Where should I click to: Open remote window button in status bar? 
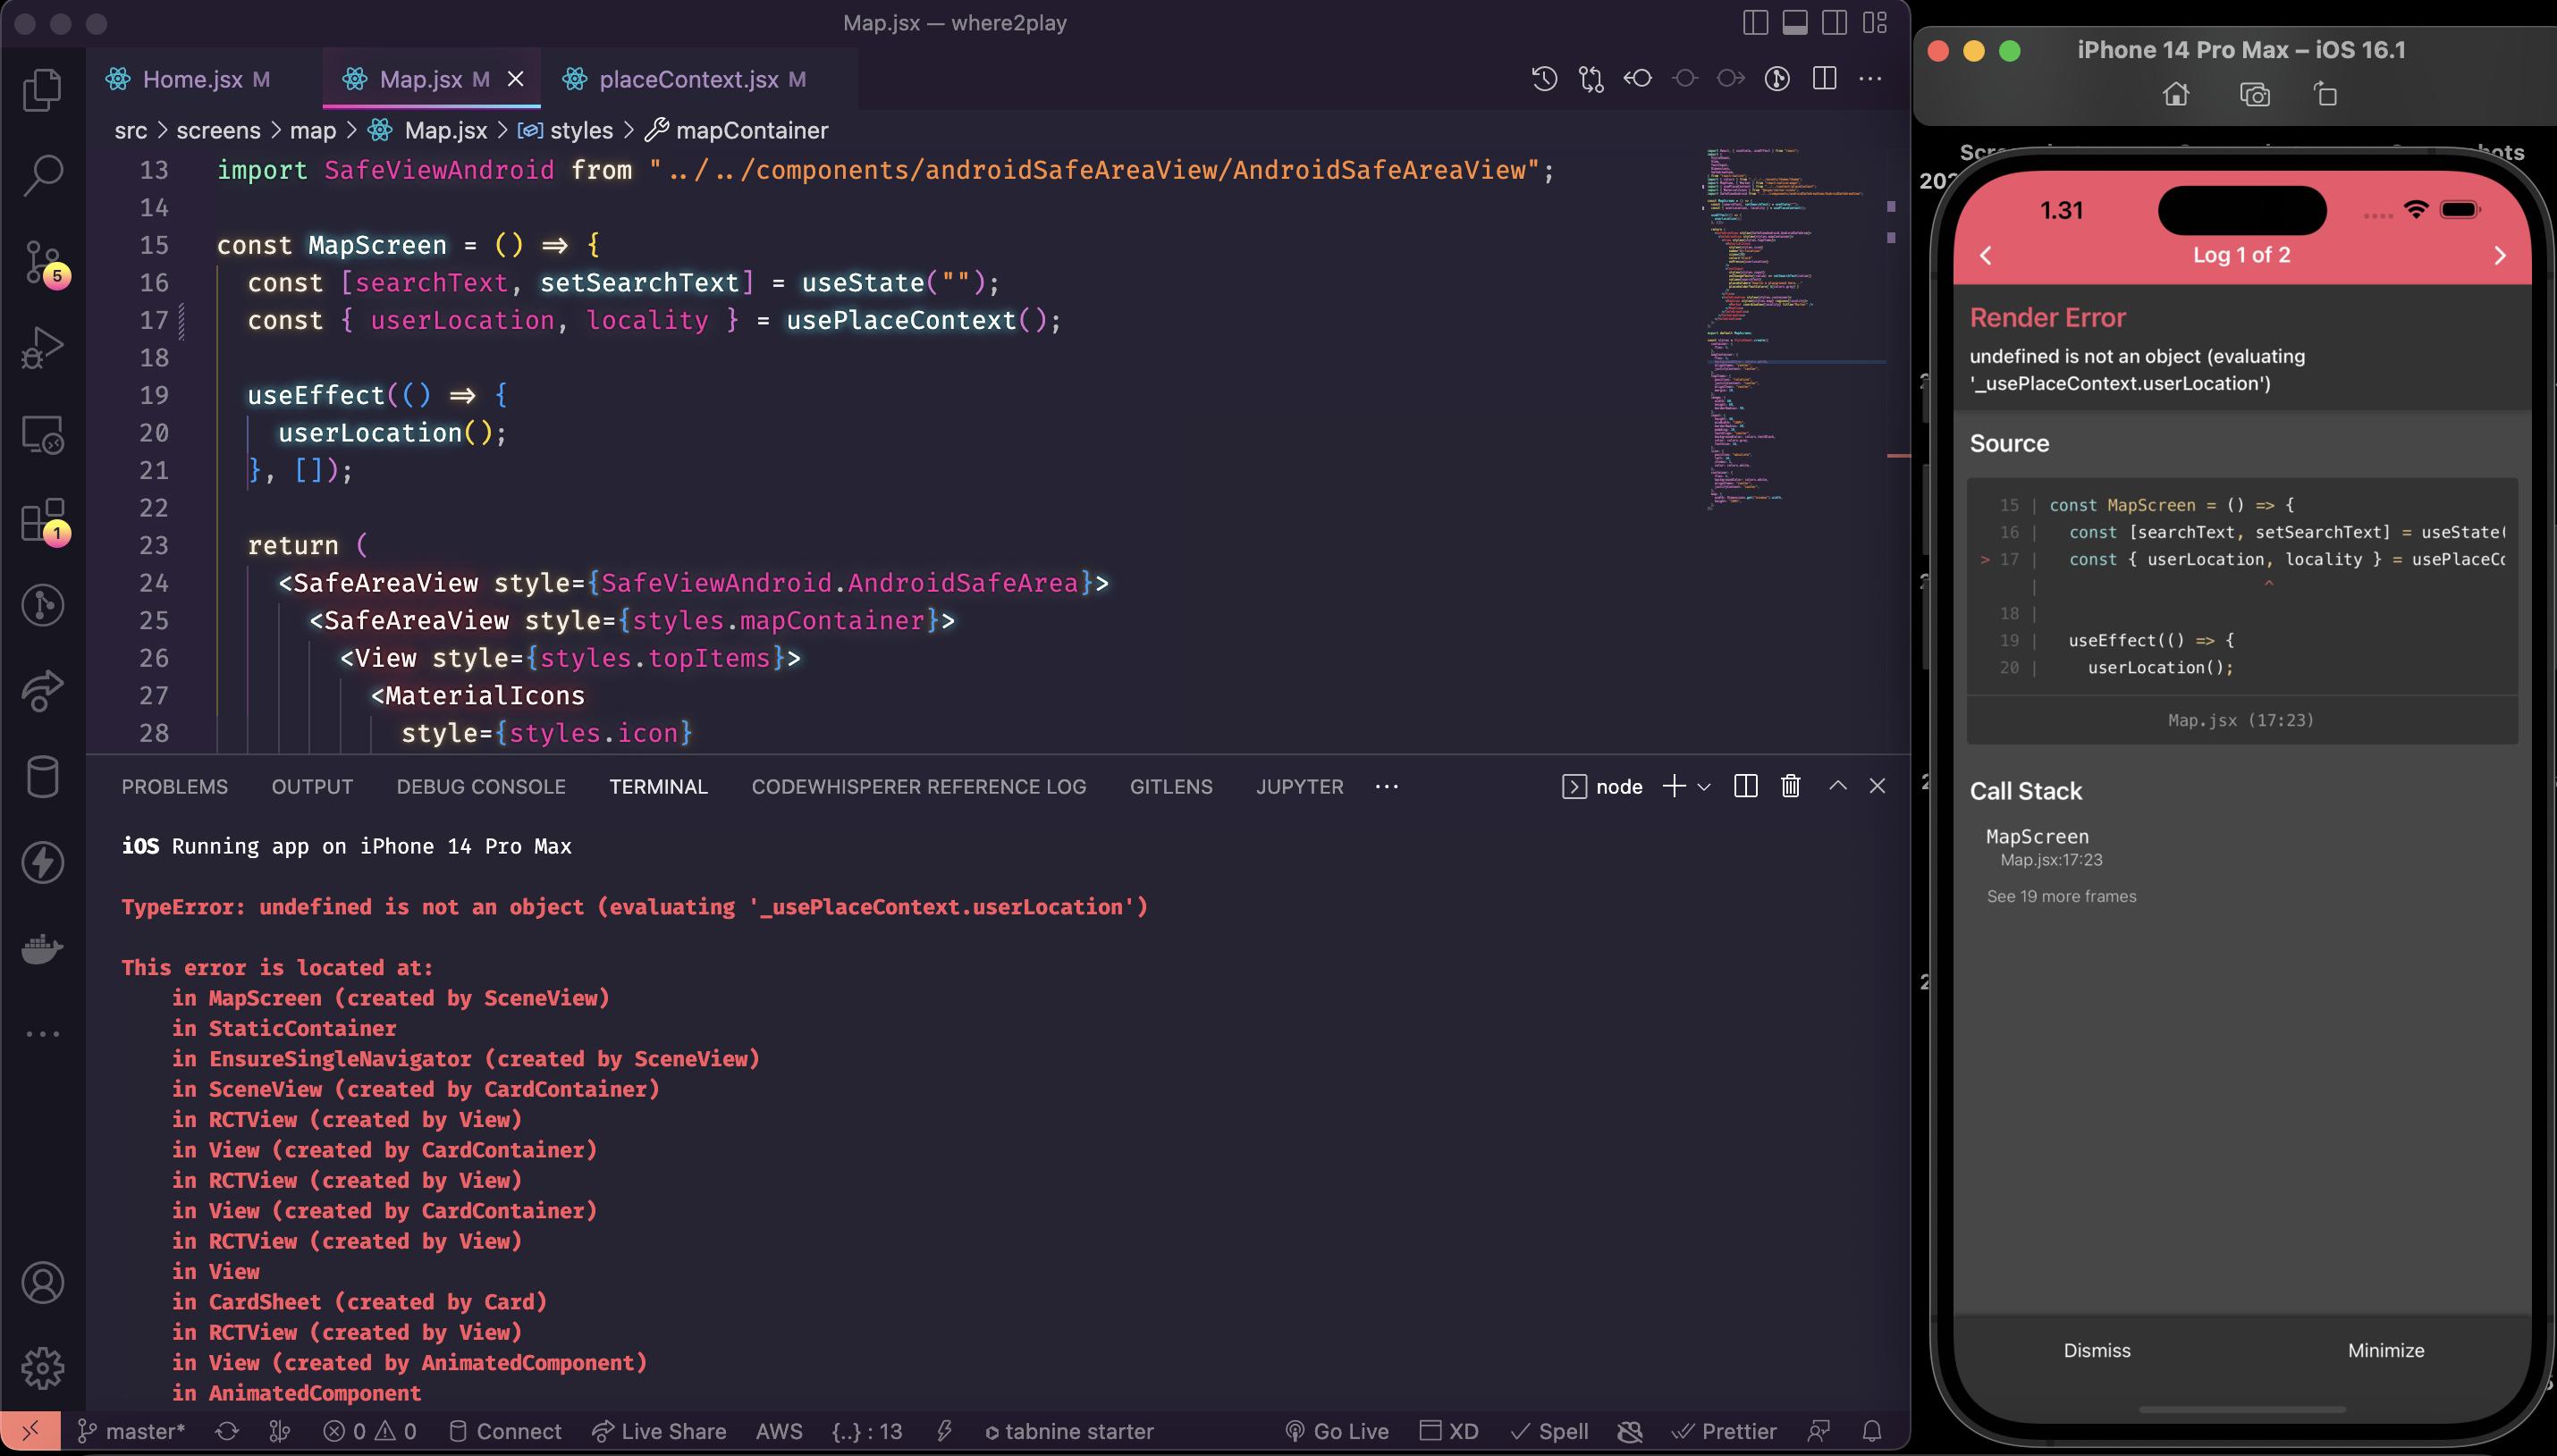(x=31, y=1431)
